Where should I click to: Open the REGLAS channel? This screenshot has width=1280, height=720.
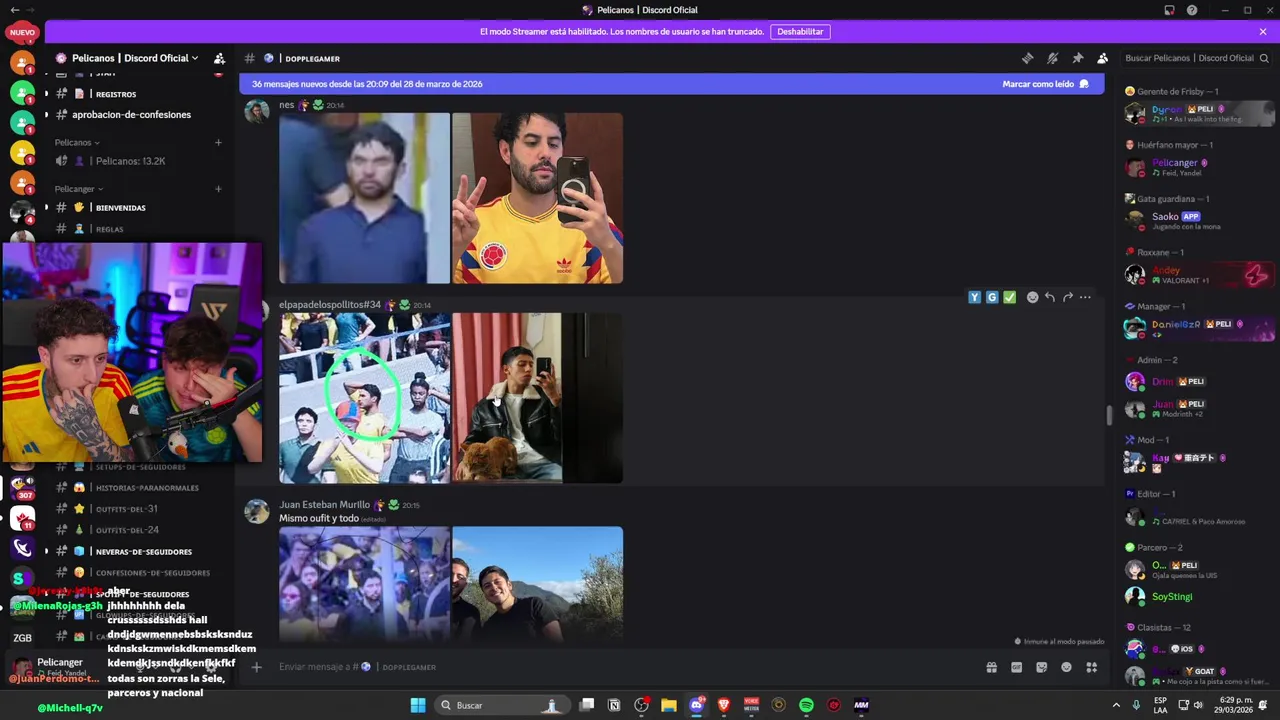click(109, 229)
